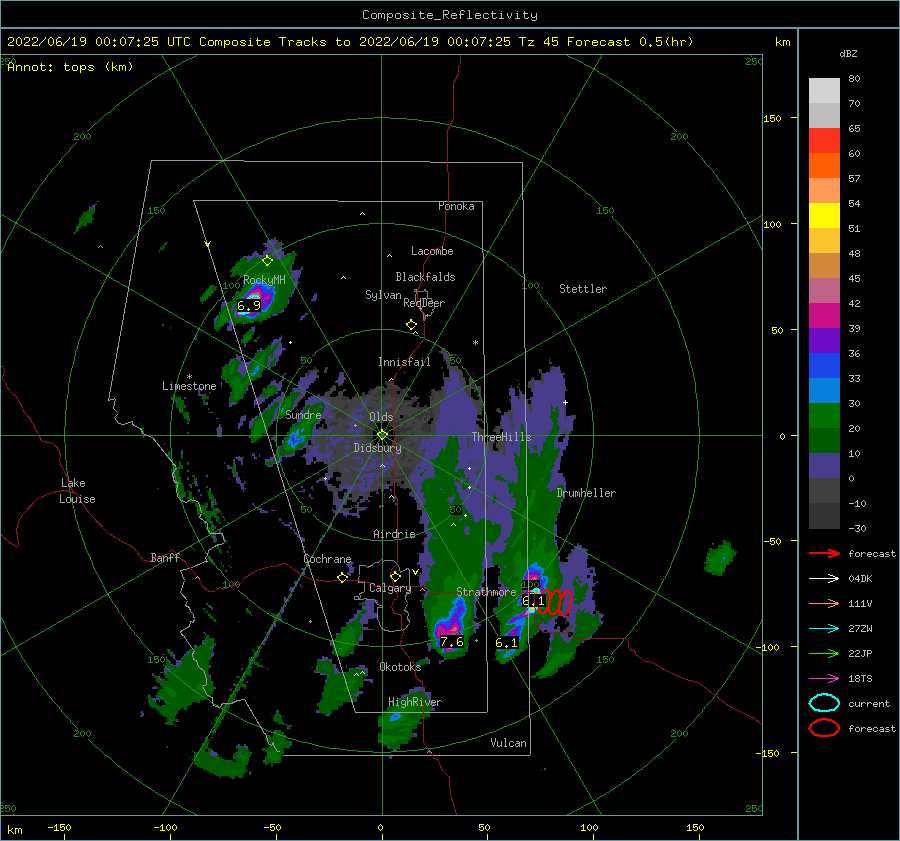Select the 7.6 storm top label
The width and height of the screenshot is (900, 841).
pyautogui.click(x=451, y=642)
